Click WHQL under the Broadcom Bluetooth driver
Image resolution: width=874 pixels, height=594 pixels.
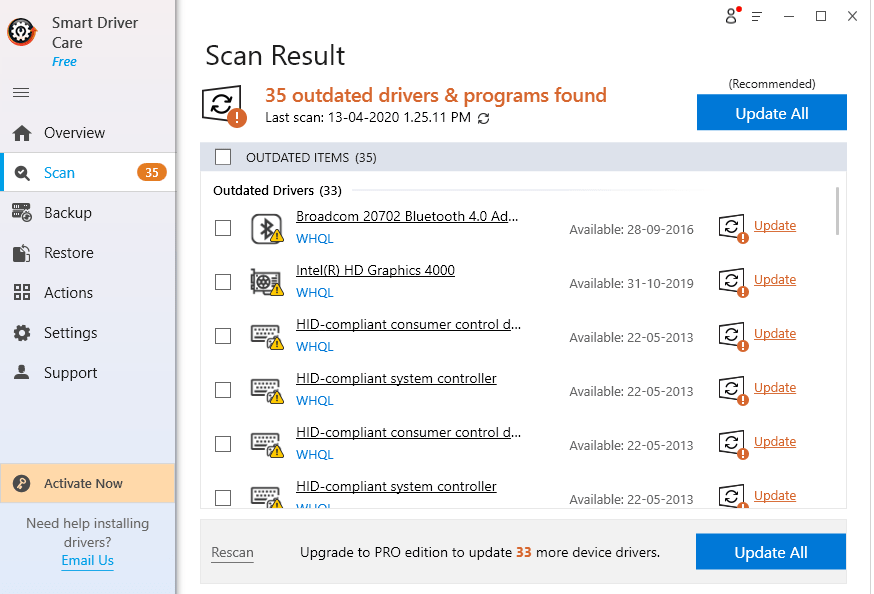point(314,238)
